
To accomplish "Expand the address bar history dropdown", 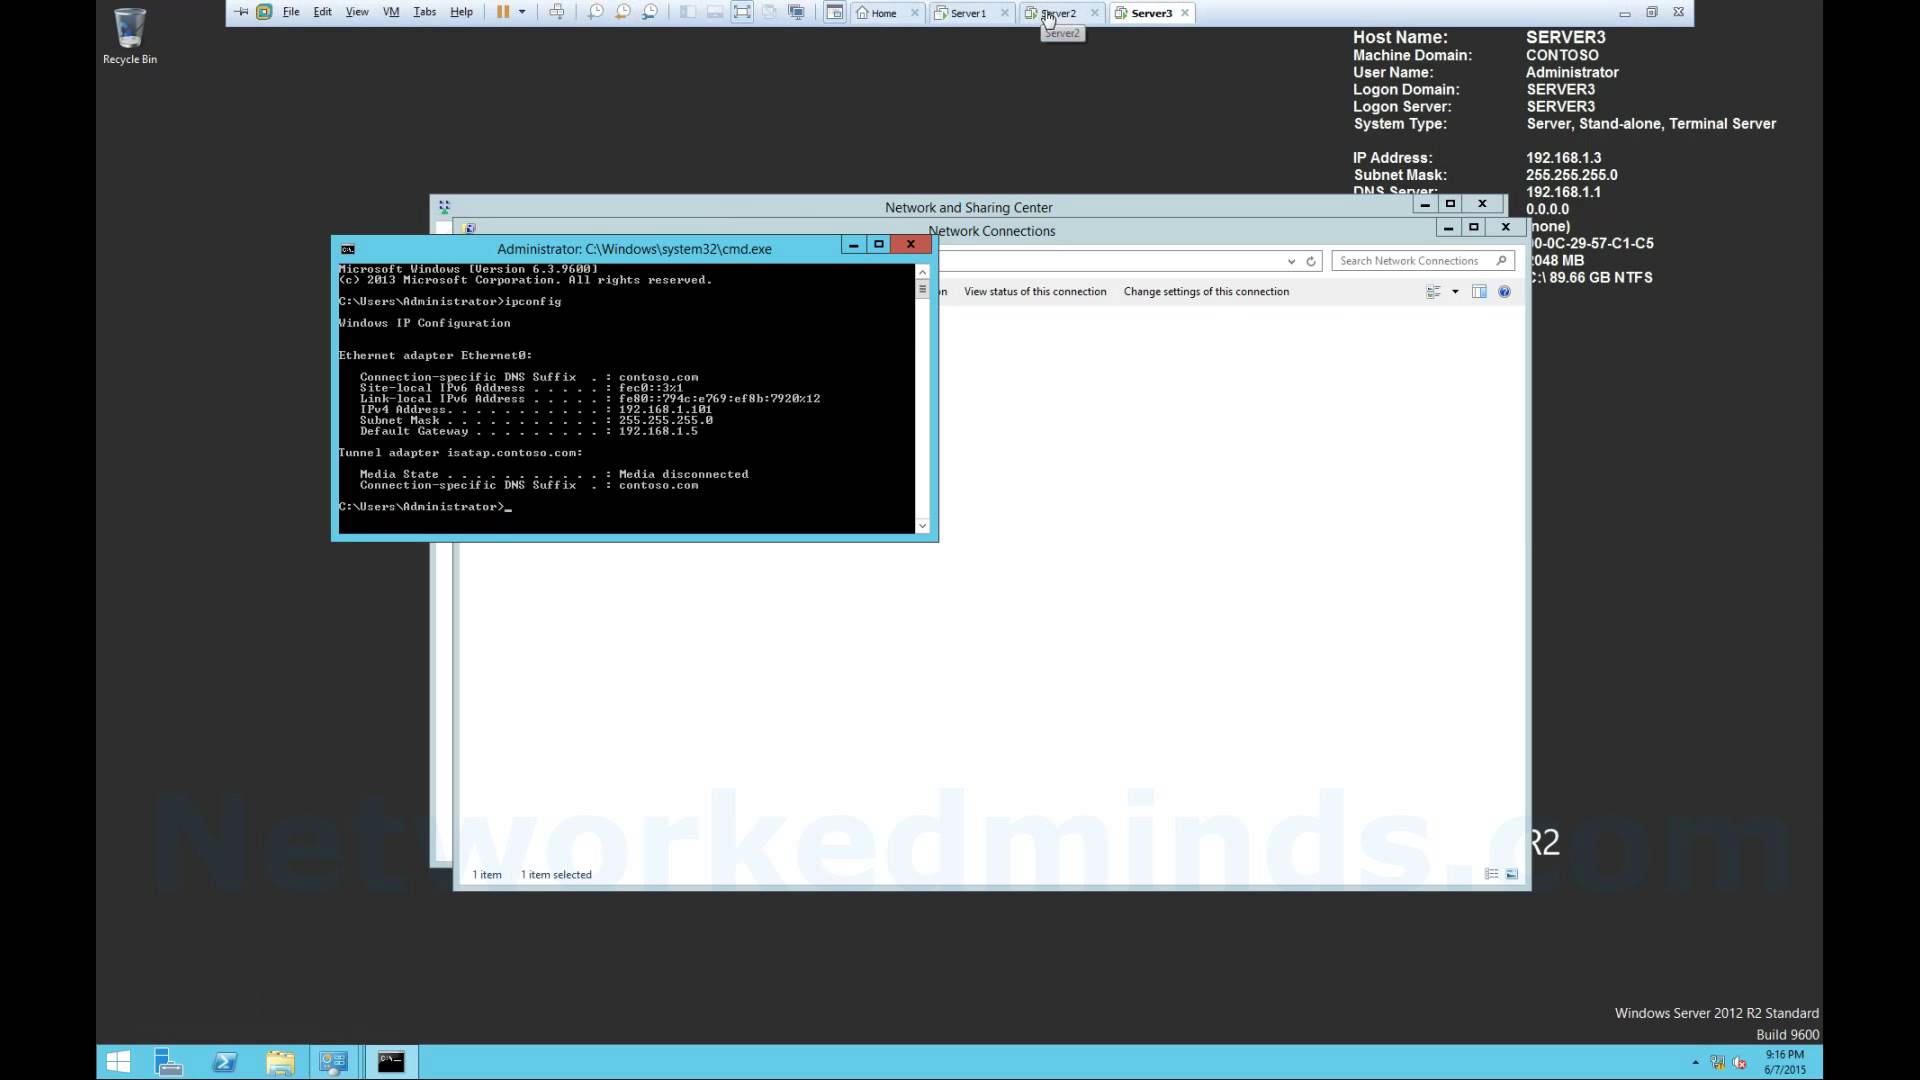I will pos(1291,261).
